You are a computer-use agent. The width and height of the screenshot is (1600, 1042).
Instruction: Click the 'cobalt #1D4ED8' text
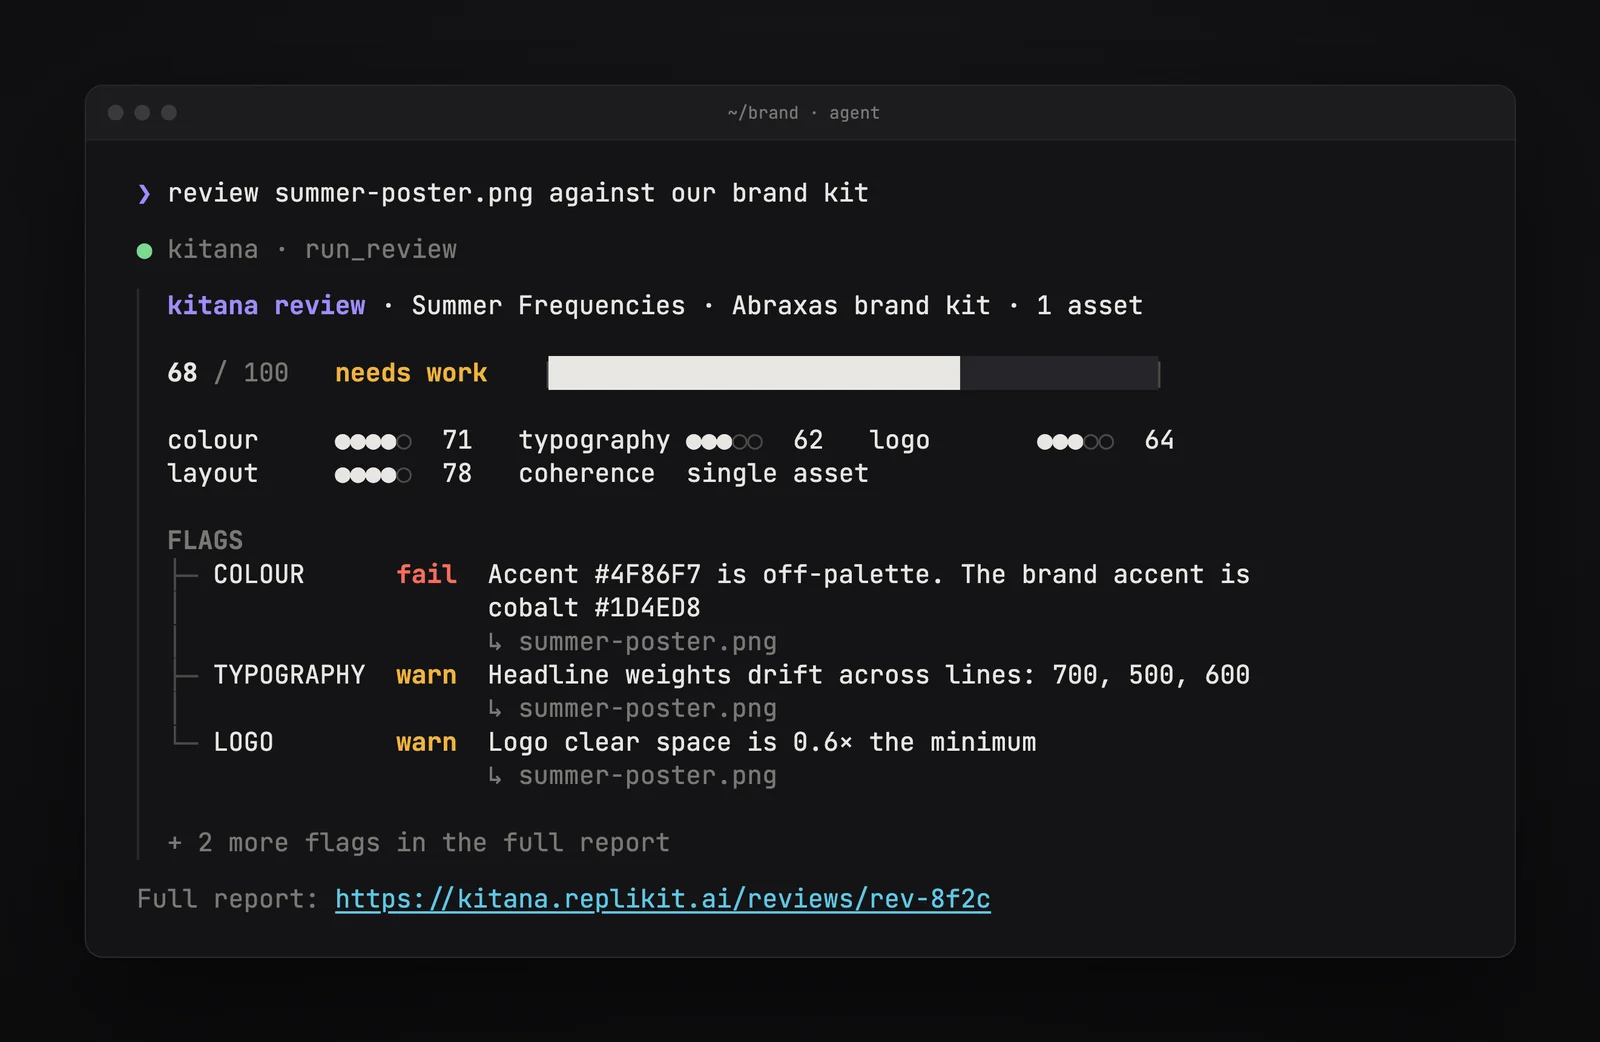coord(594,608)
